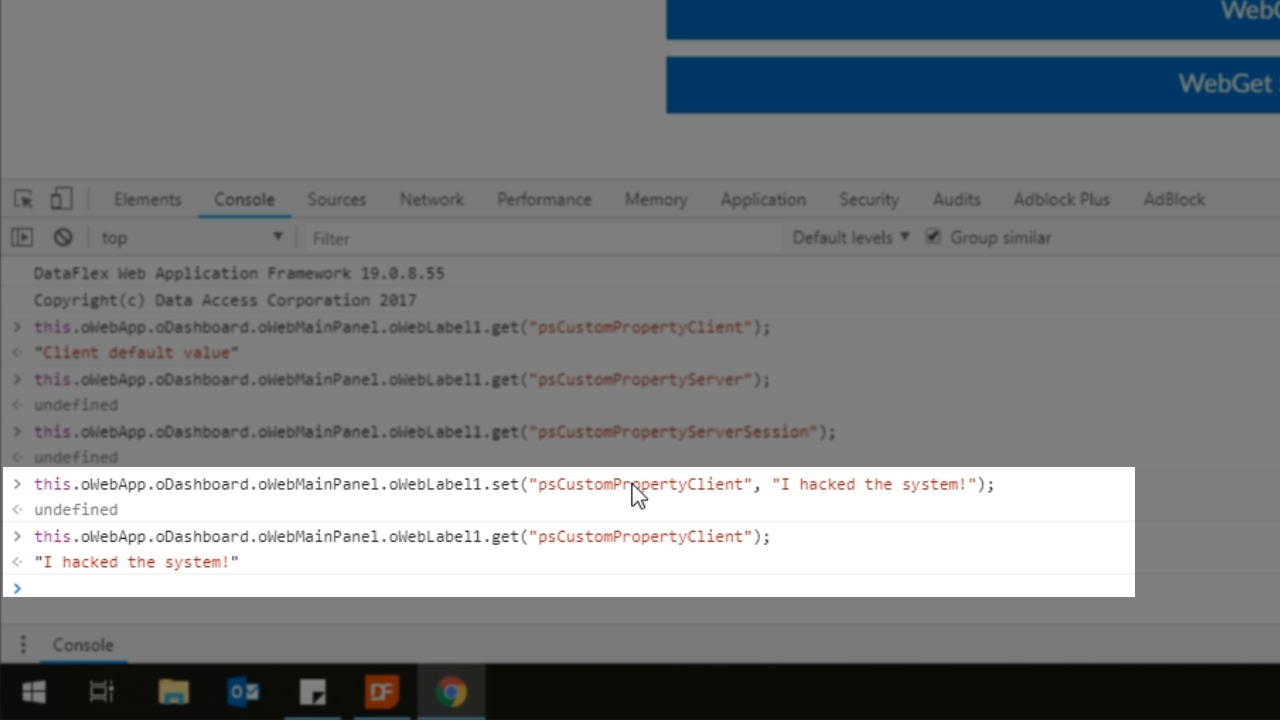Open the Application tab

coord(762,199)
